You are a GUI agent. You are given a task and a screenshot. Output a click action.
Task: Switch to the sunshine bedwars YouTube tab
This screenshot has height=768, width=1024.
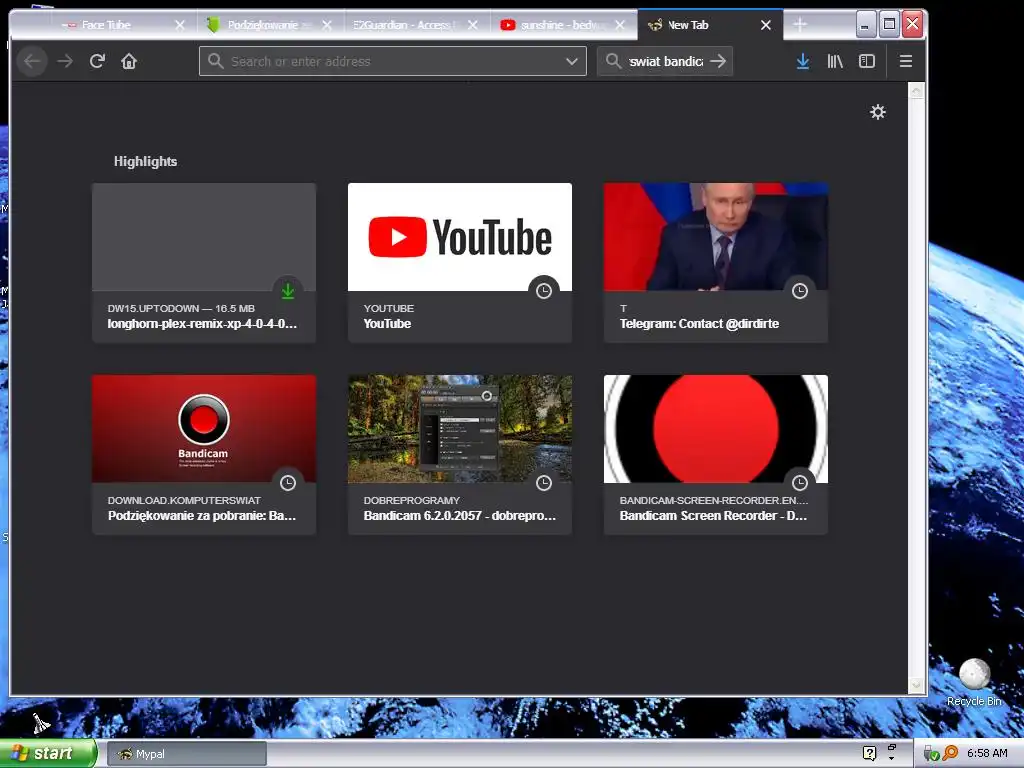(x=562, y=25)
